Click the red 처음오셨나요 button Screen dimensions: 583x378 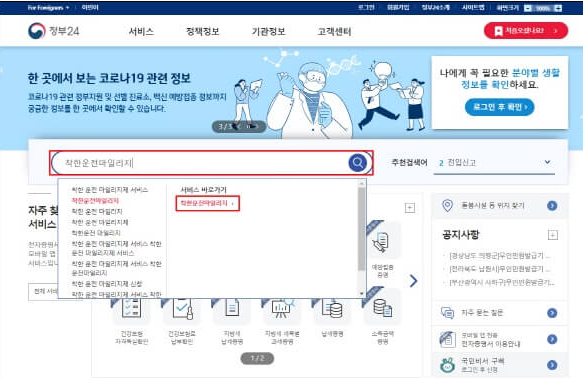point(526,30)
